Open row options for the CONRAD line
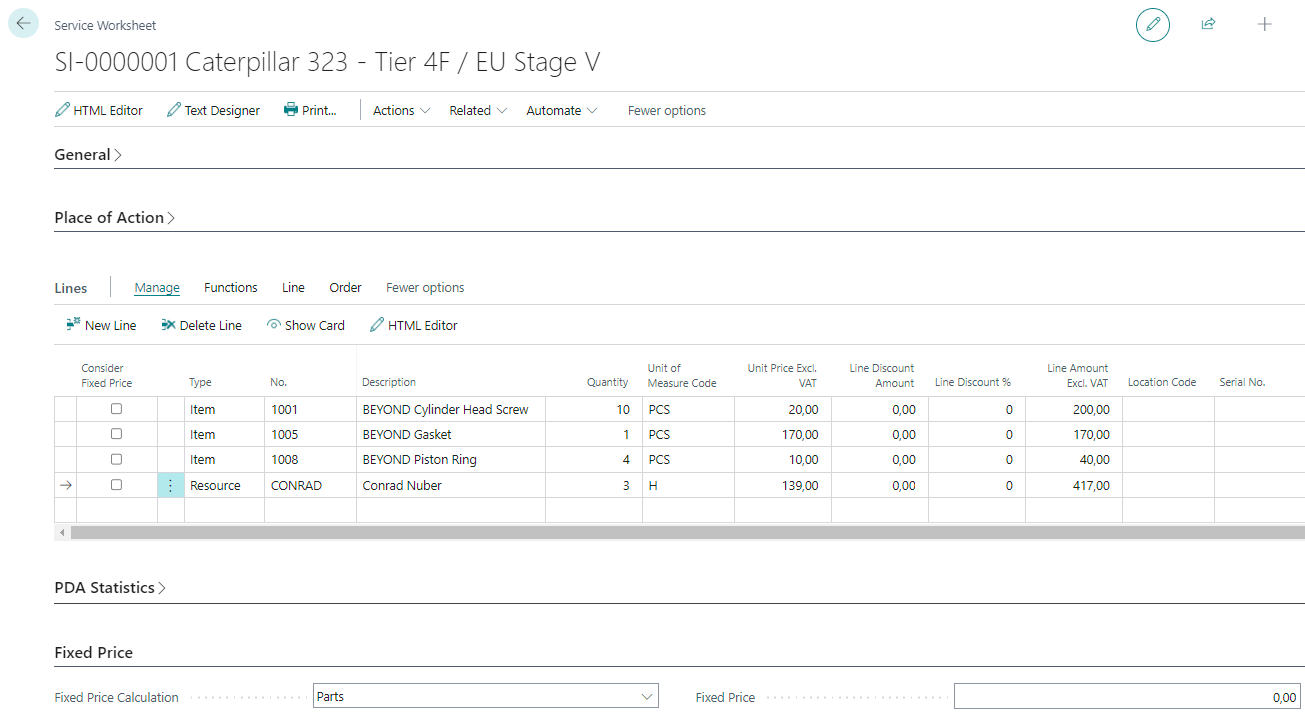The width and height of the screenshot is (1305, 728). pyautogui.click(x=171, y=485)
